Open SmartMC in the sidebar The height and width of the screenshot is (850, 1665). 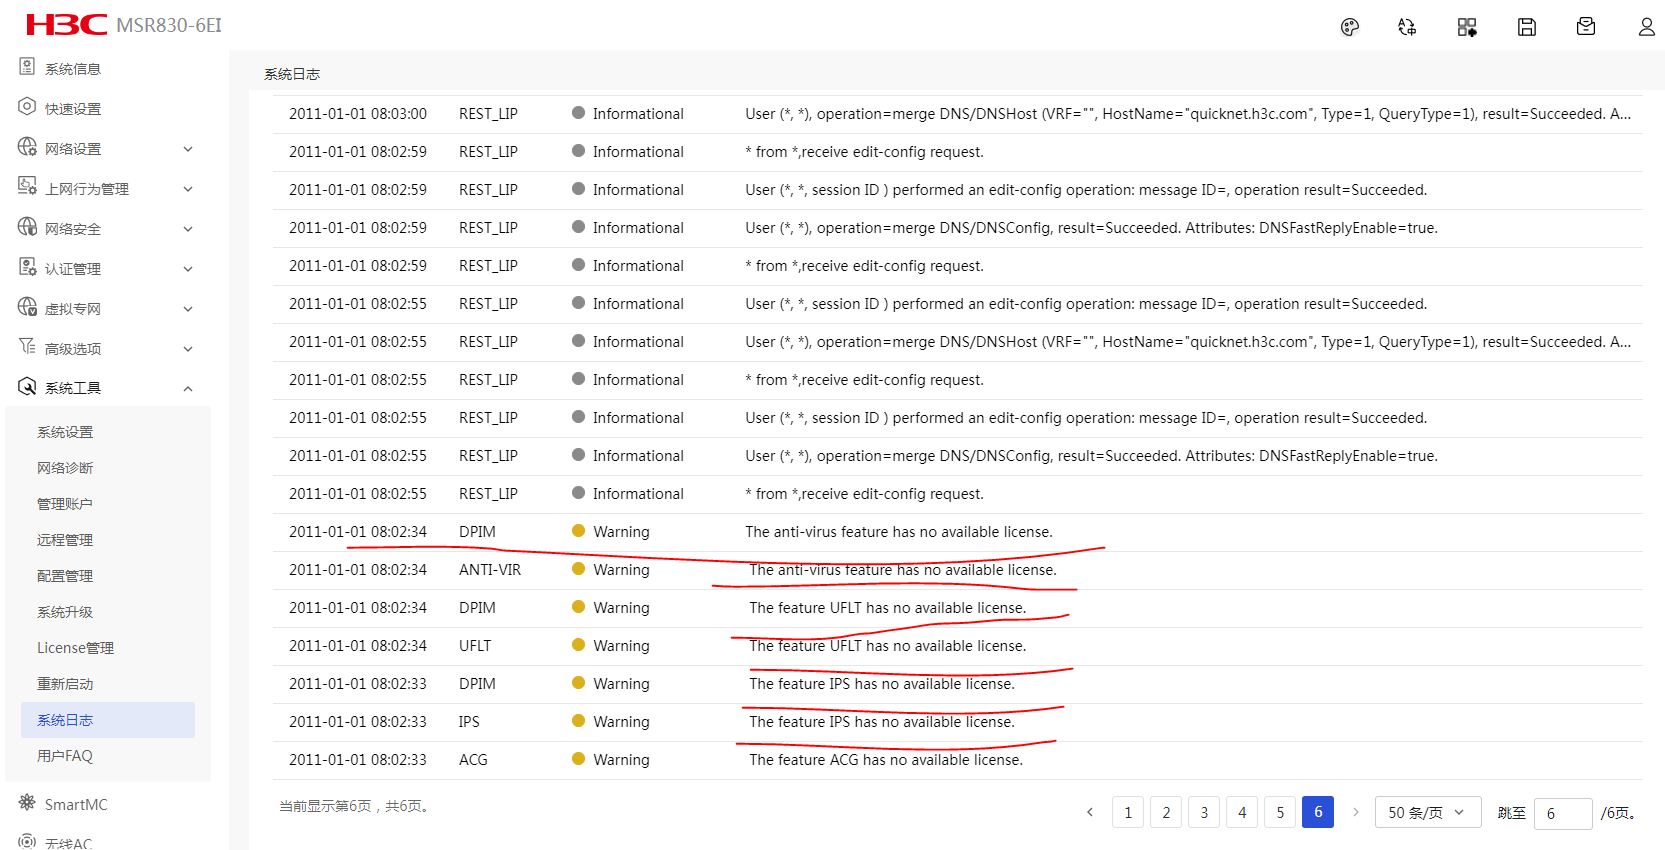click(x=76, y=805)
